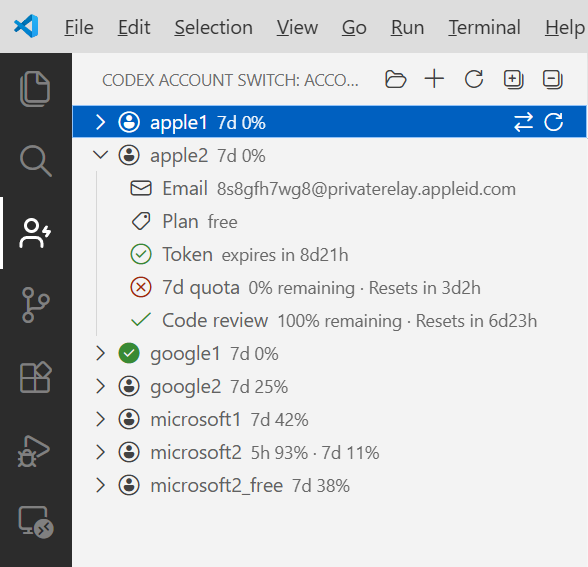Select the apple2 account row label
This screenshot has height=567, width=588.
(x=178, y=156)
